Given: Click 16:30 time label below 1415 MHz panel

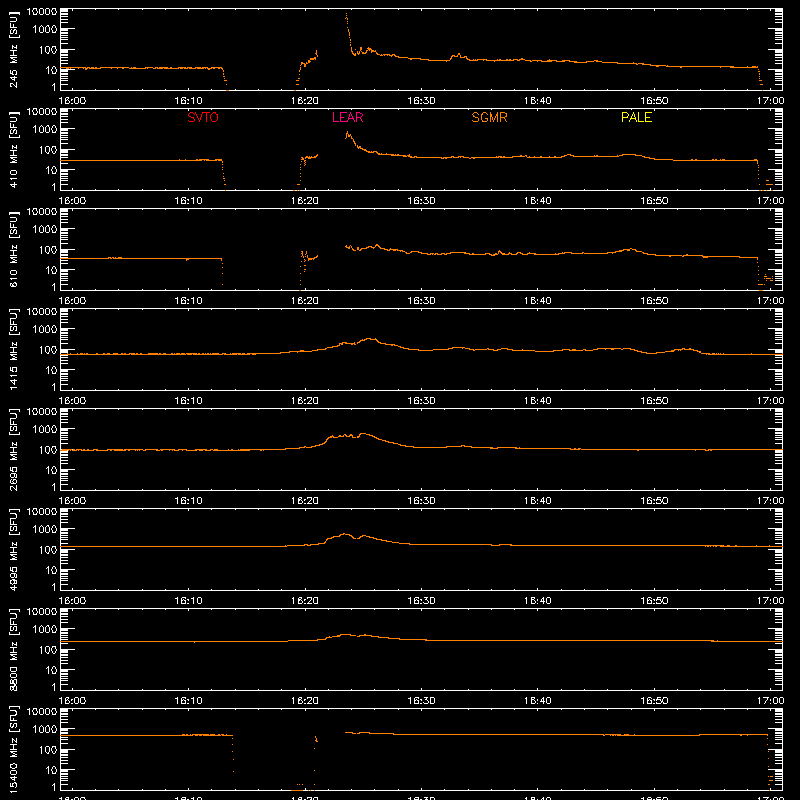Looking at the screenshot, I should (421, 401).
